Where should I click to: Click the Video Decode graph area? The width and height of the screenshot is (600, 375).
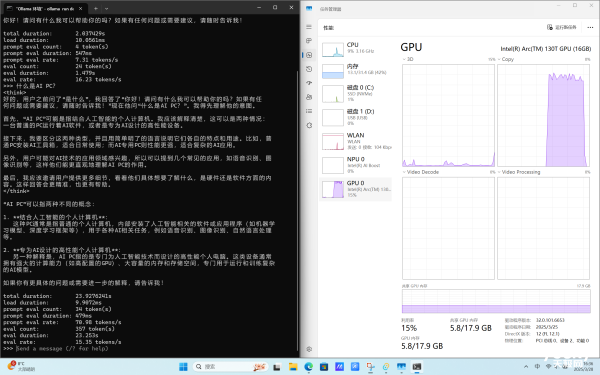point(448,228)
